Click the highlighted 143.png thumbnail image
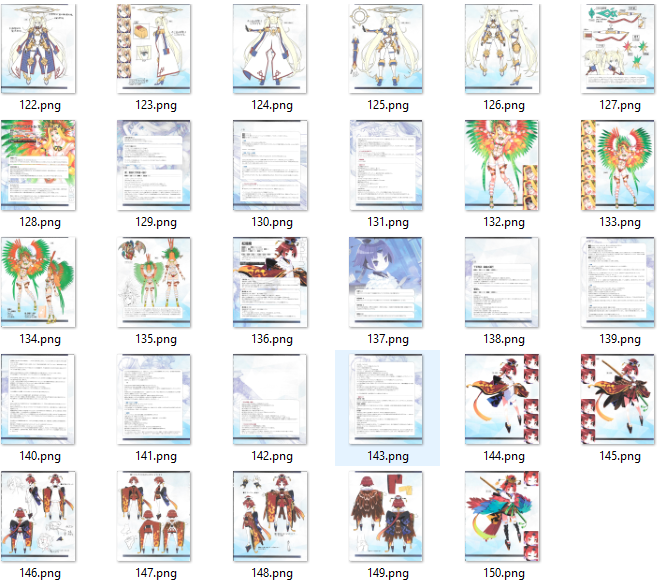The width and height of the screenshot is (660, 584). coord(386,400)
